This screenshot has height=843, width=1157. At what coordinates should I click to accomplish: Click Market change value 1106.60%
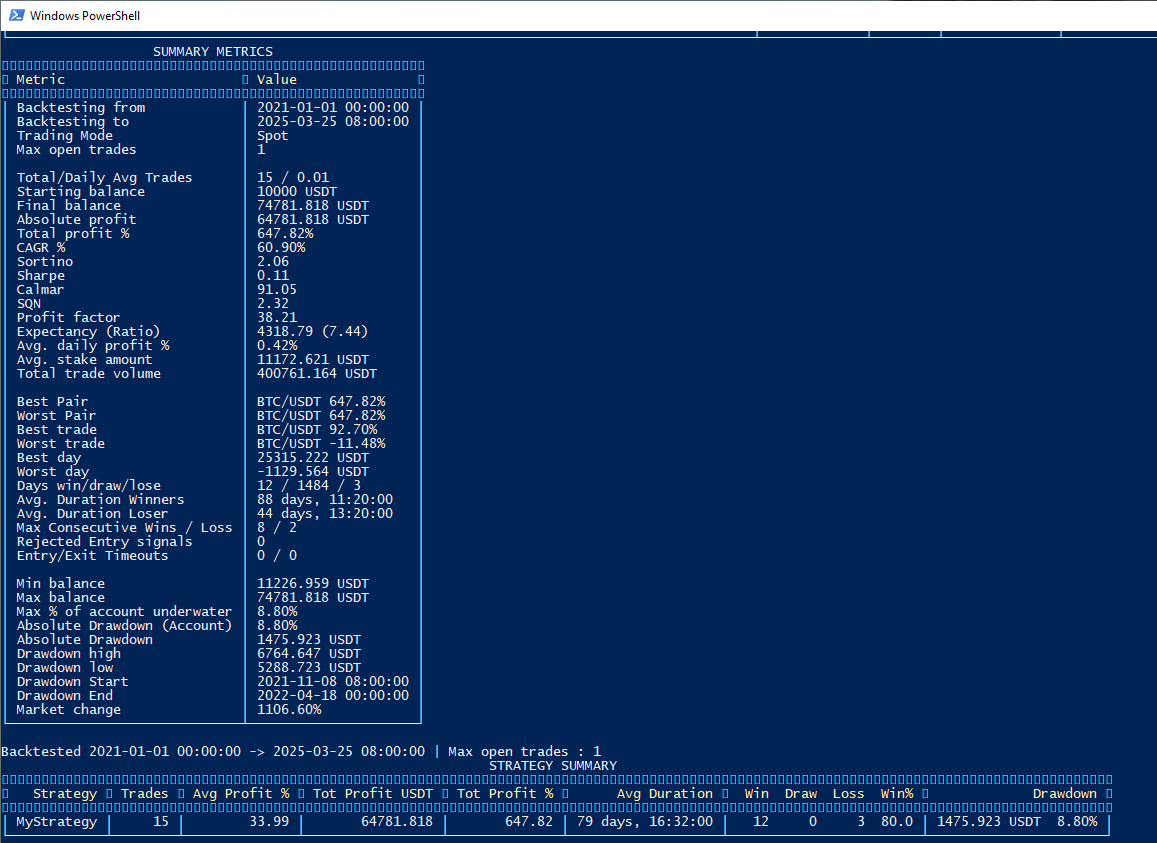pyautogui.click(x=289, y=711)
